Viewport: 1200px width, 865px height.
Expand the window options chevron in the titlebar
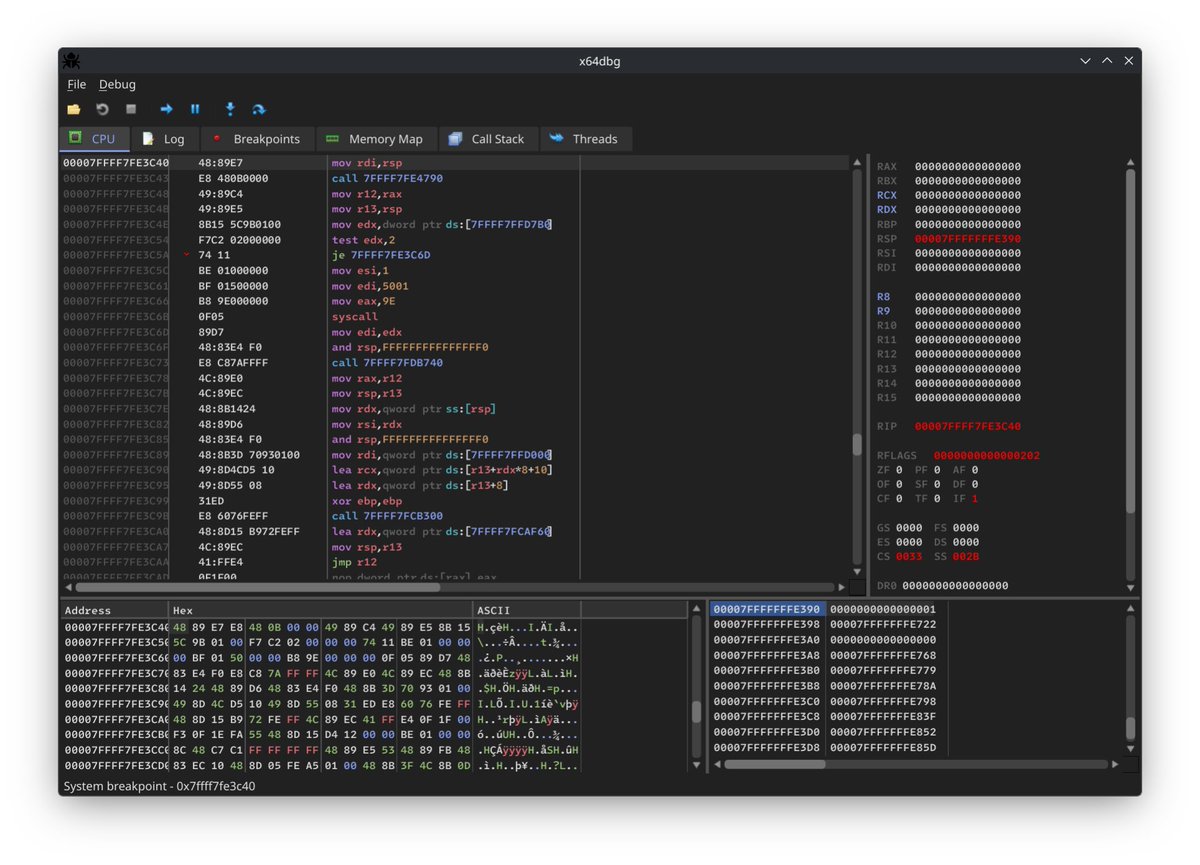1085,60
